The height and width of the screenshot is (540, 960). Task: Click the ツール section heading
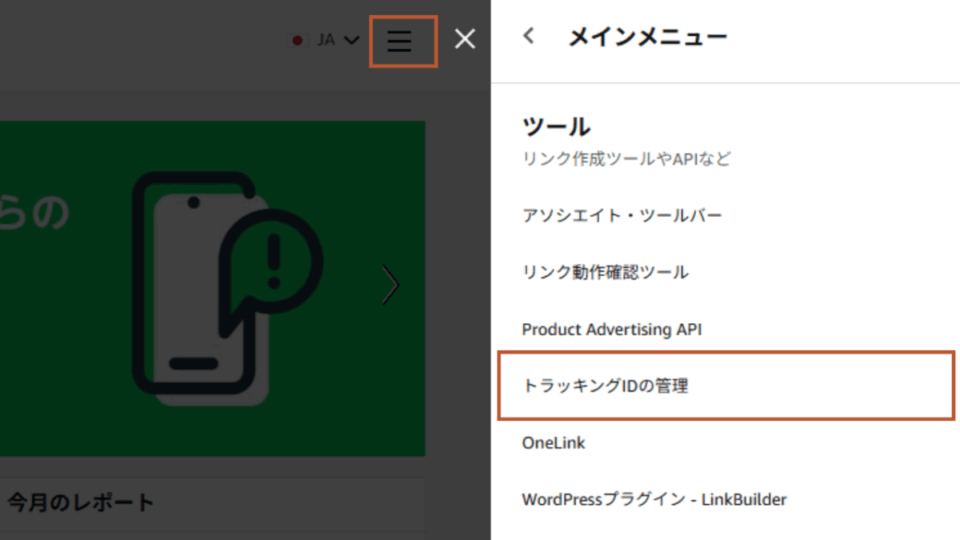click(556, 127)
